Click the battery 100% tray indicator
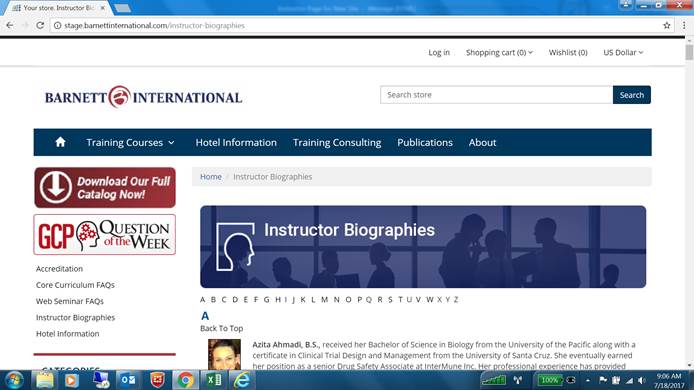The width and height of the screenshot is (694, 390). point(550,380)
